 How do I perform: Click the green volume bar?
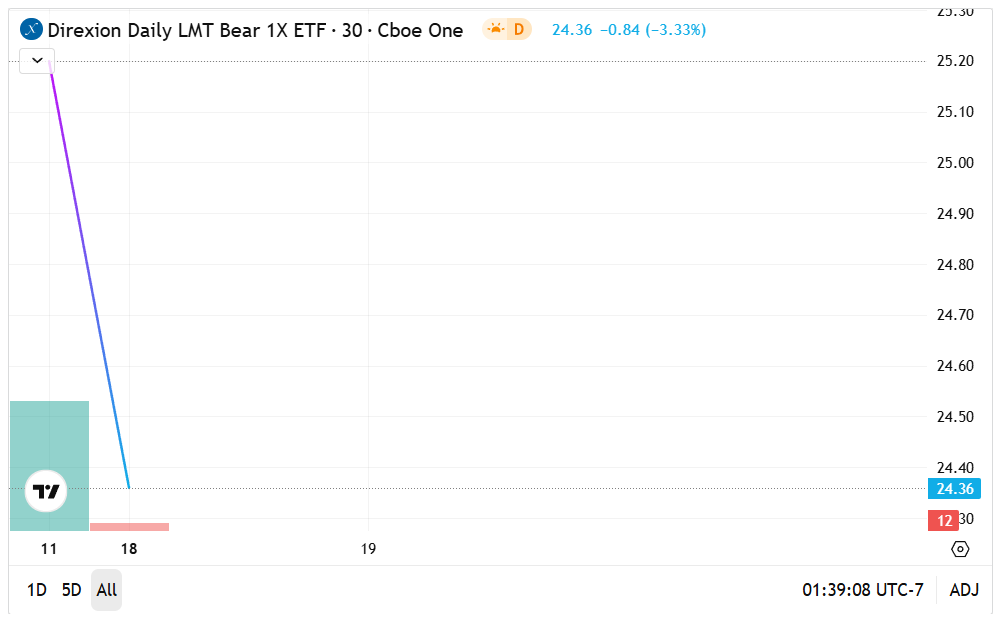click(49, 466)
